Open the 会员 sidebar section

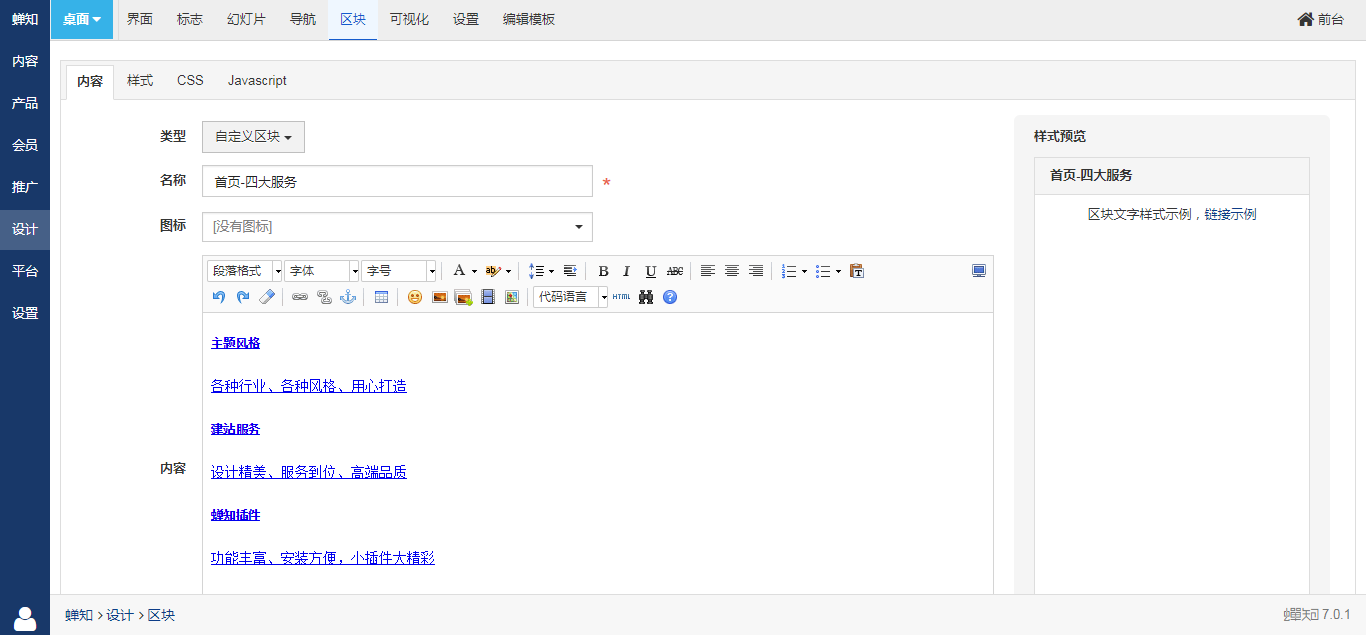25,145
